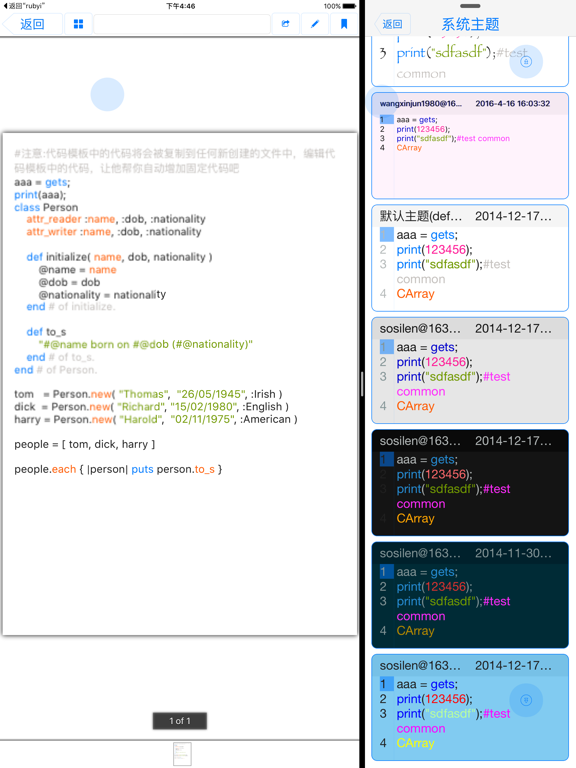
Task: Choose the black sosilen theme card
Action: tap(470, 482)
